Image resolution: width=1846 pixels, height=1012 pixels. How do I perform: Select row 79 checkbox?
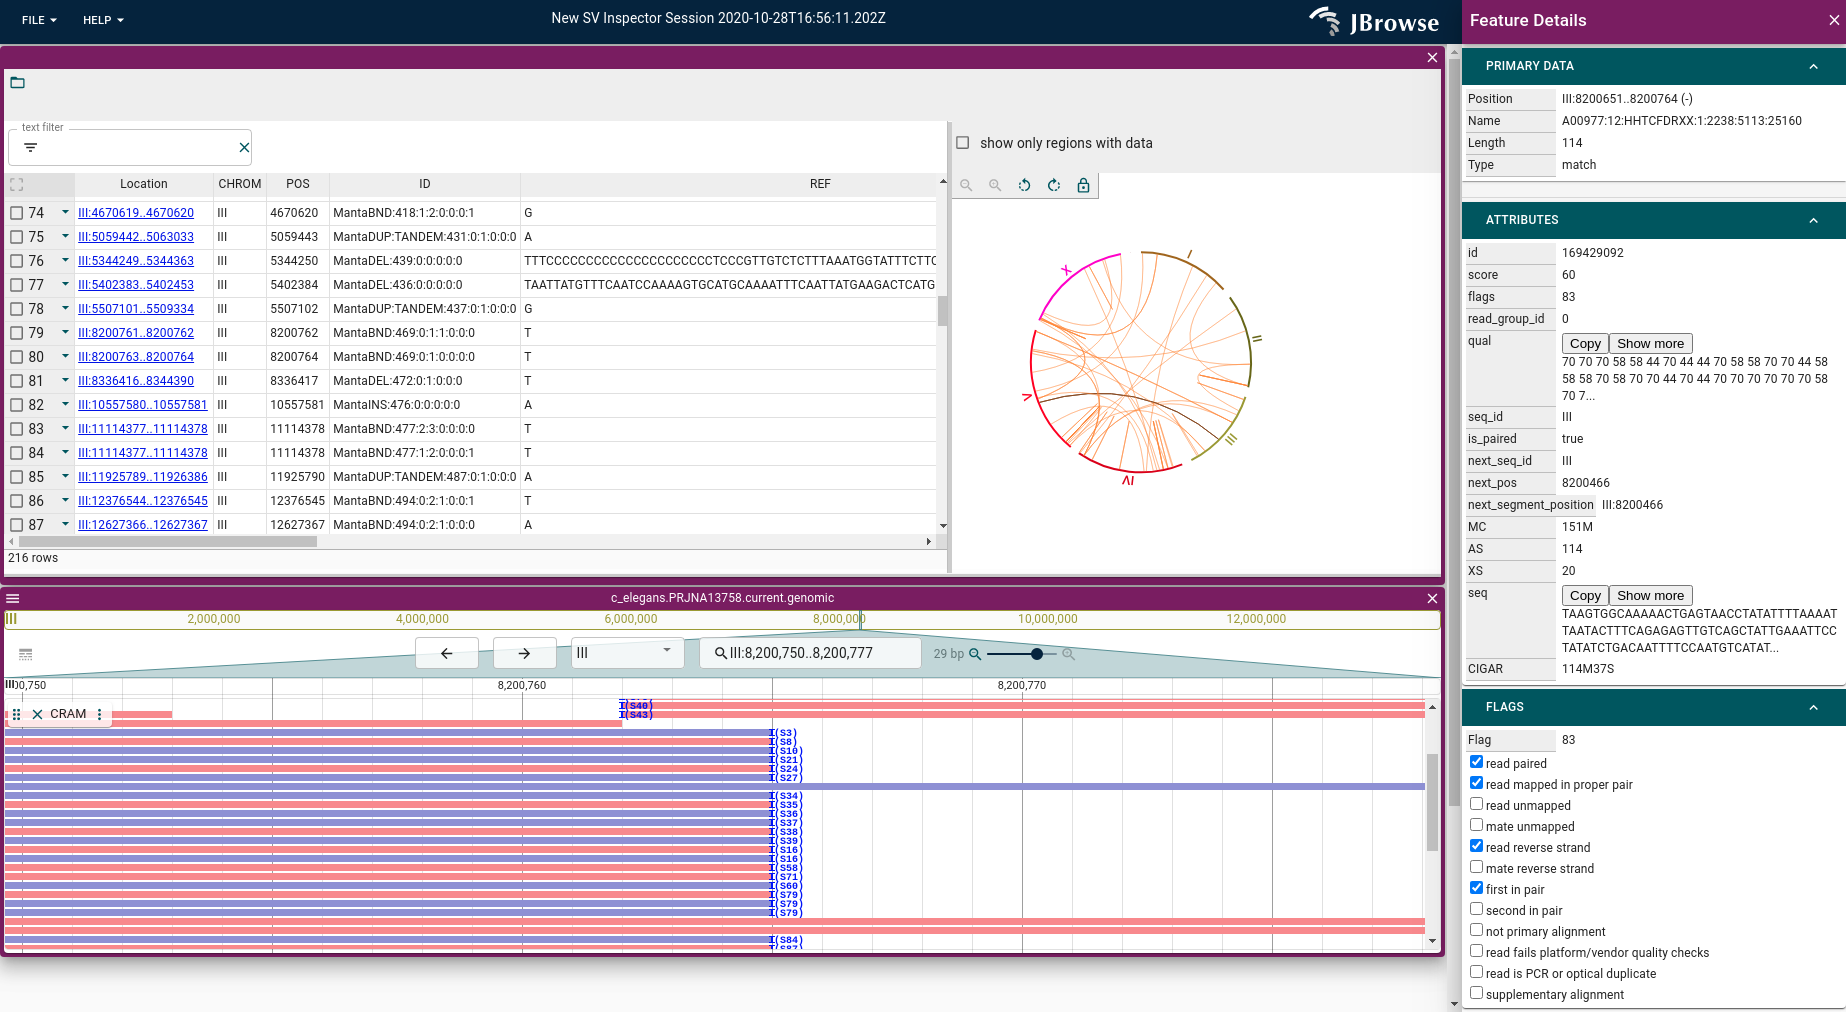16,333
